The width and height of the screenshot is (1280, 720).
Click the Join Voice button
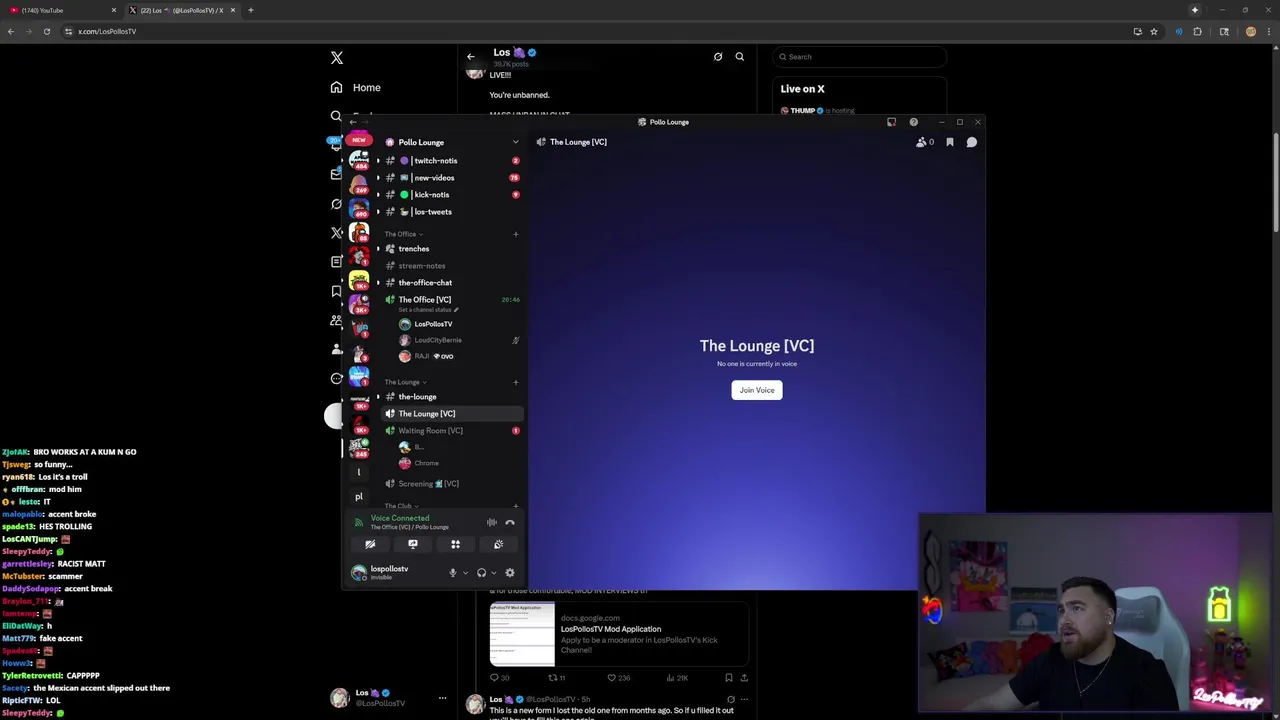(x=757, y=390)
